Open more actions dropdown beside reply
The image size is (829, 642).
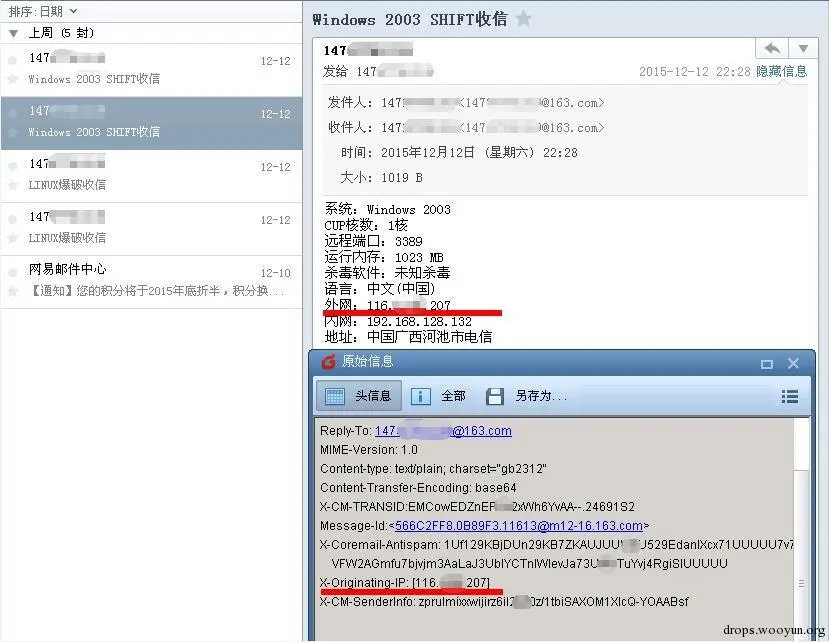(x=803, y=49)
